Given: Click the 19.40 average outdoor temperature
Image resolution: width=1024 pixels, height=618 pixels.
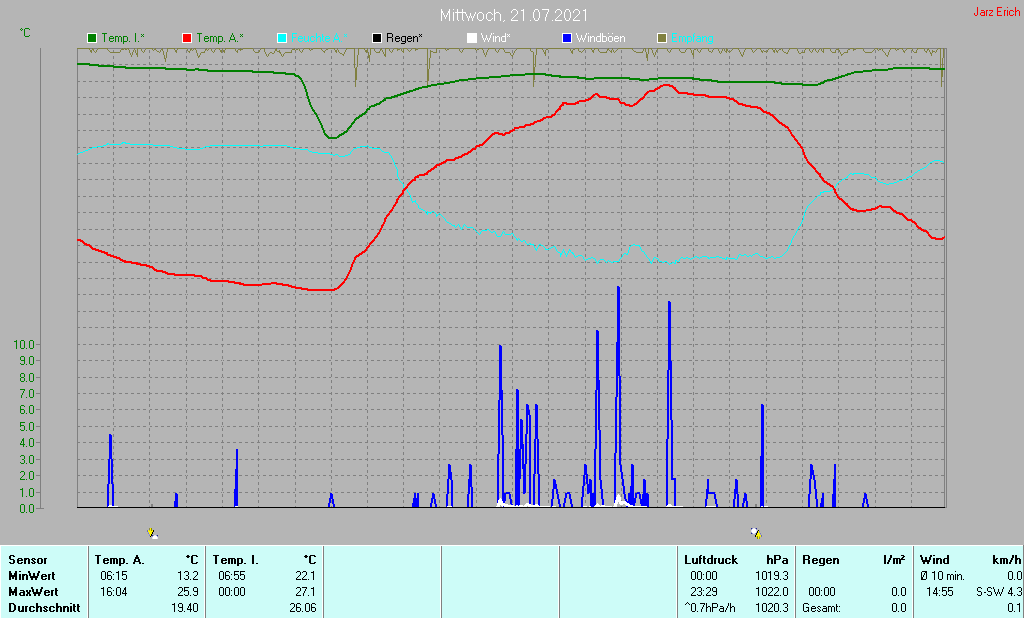Looking at the screenshot, I should (x=185, y=608).
